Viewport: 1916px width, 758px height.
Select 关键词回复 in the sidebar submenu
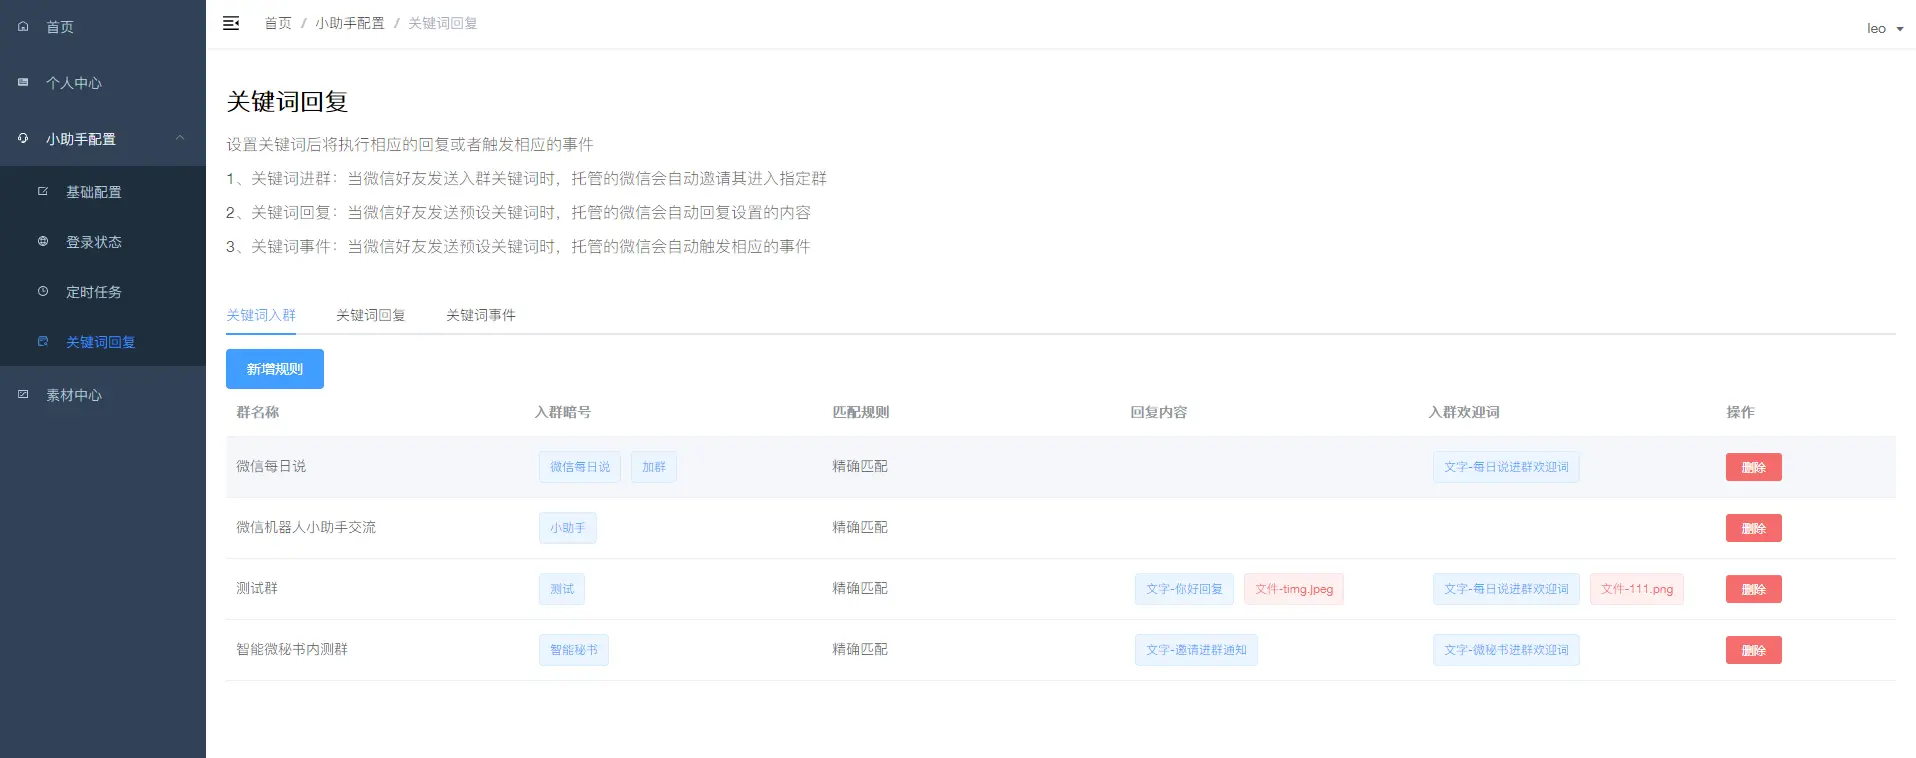(103, 342)
